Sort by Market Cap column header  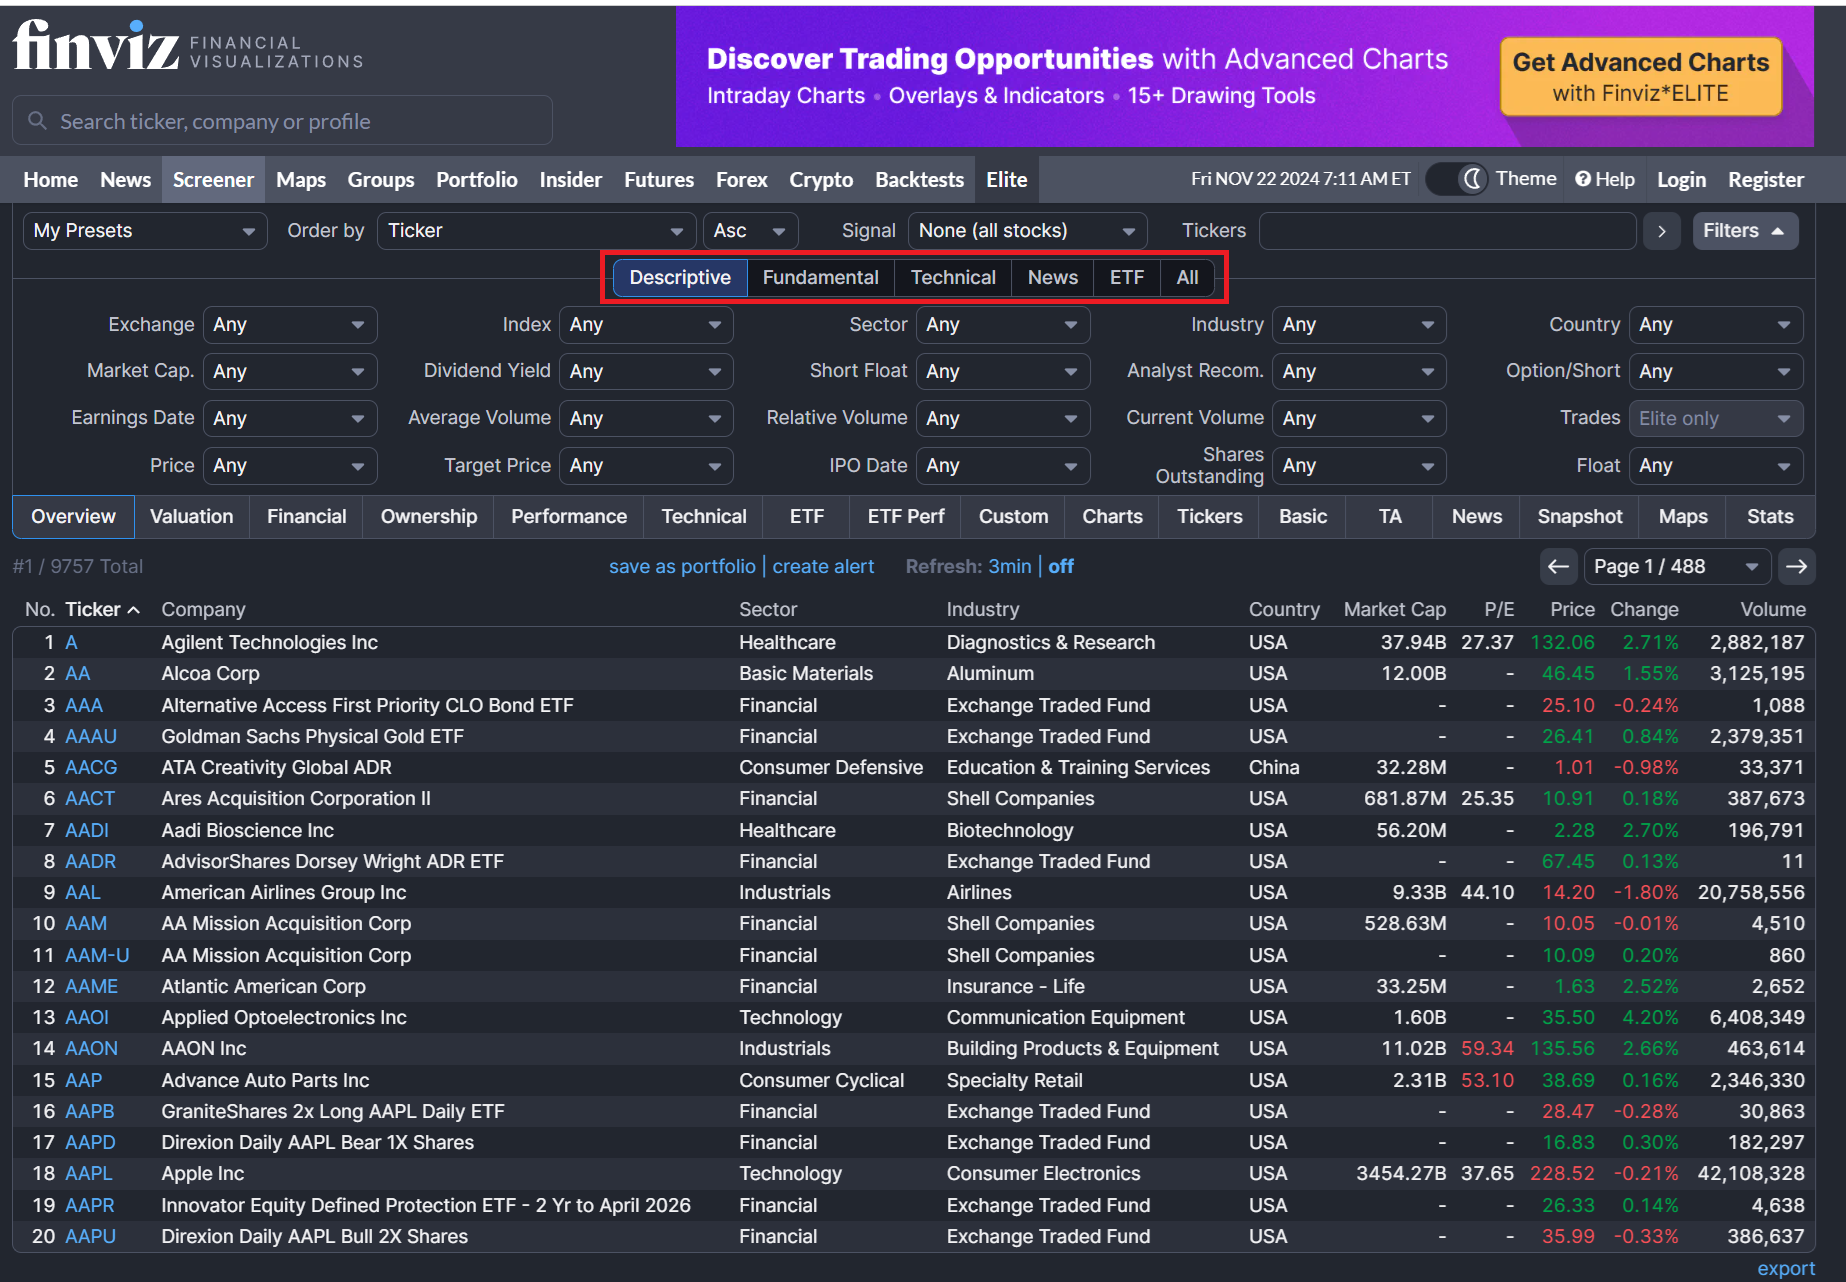pos(1394,609)
